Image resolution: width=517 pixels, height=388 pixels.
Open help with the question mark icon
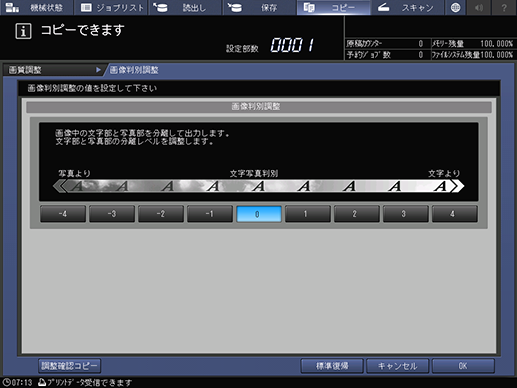point(504,7)
